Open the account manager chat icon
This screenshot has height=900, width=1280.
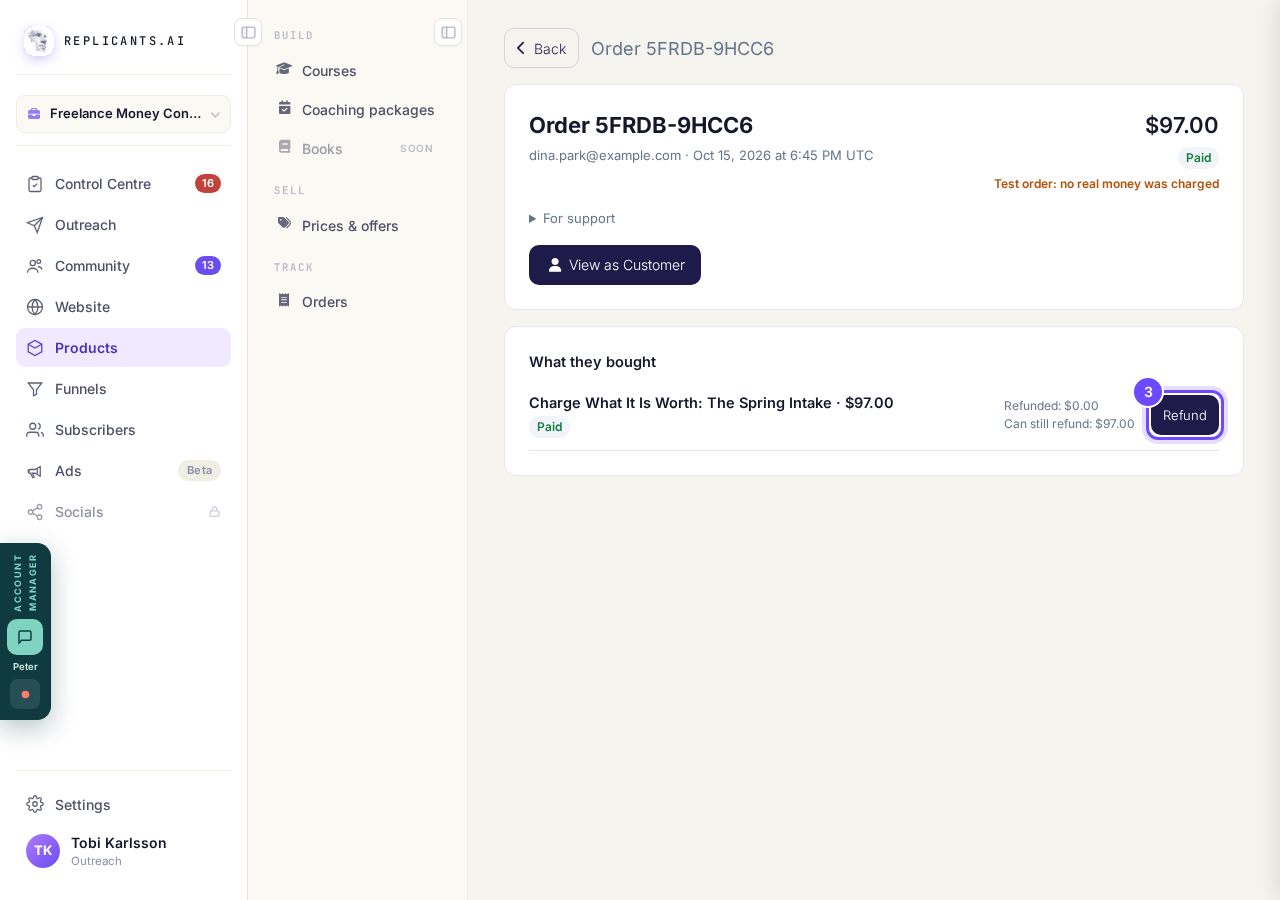coord(25,637)
